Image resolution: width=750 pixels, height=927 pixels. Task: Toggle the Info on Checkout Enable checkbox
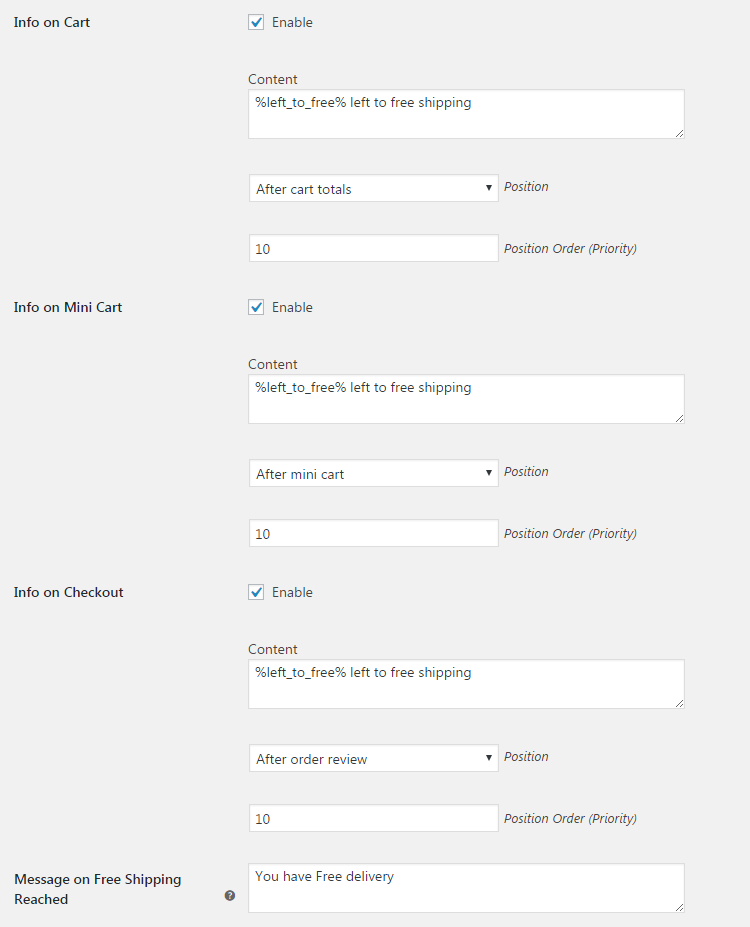click(x=256, y=592)
